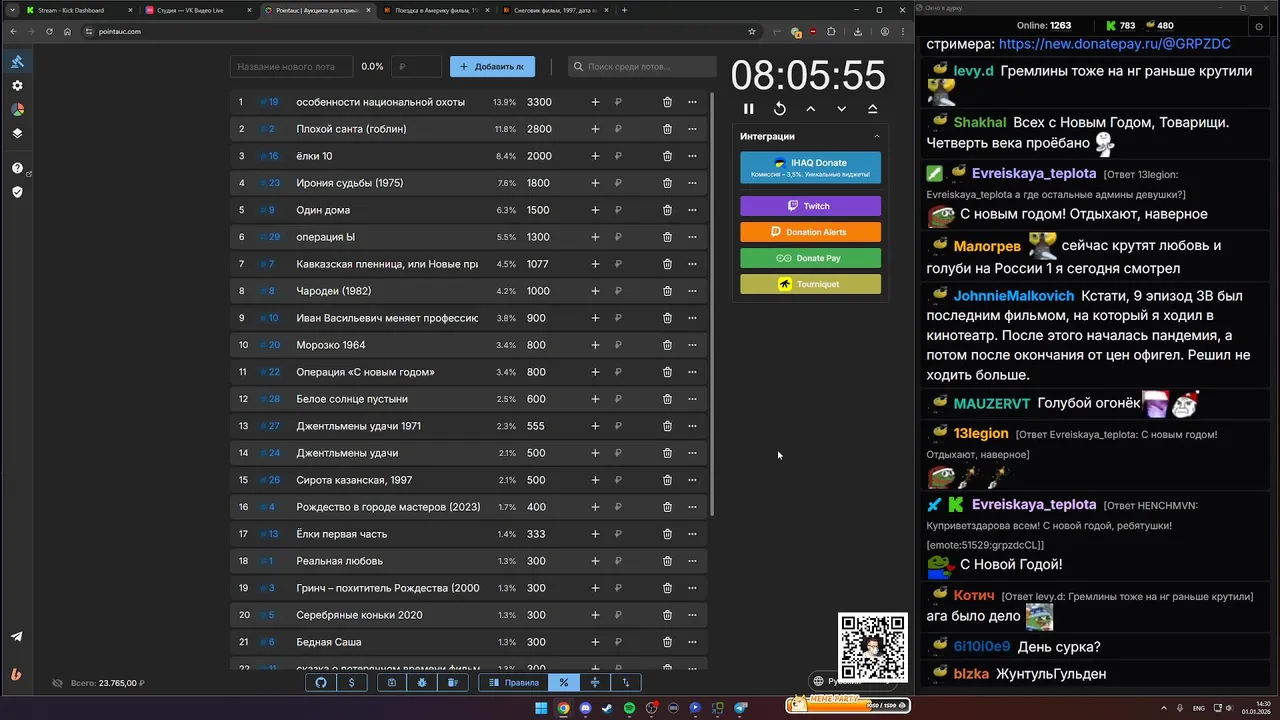Add amount to особенности национальной охоты with plus
Screen dimensions: 1280x720
pos(595,102)
